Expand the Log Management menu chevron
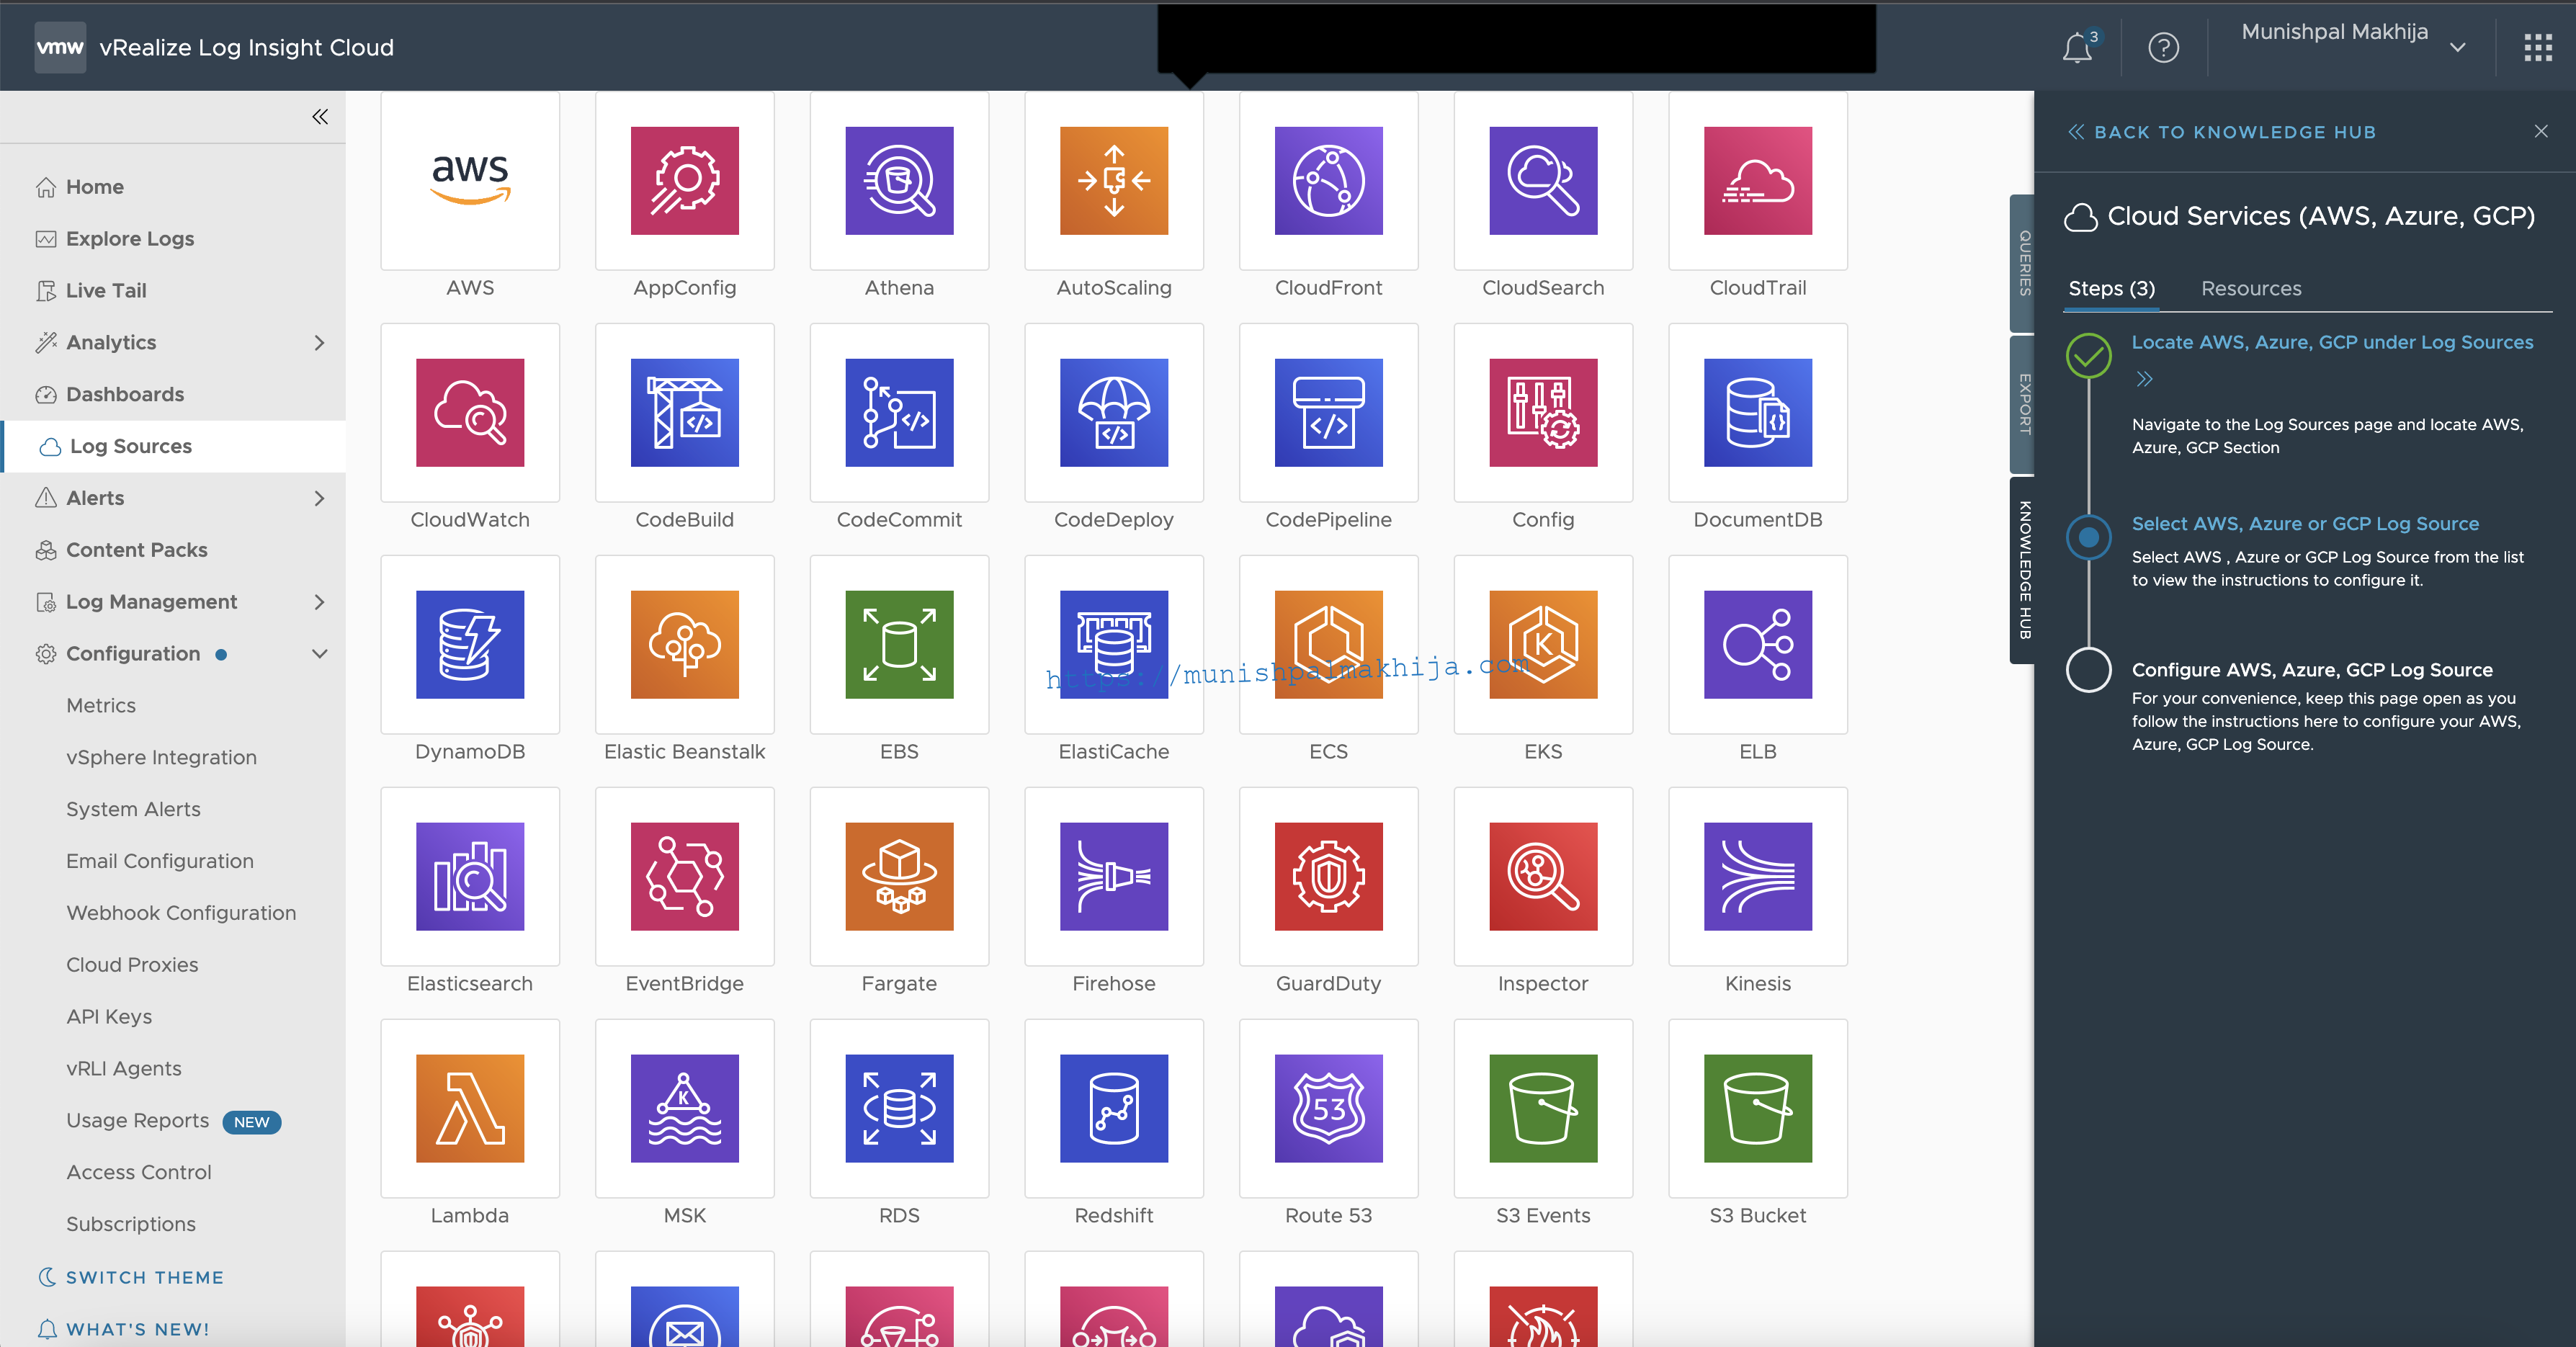Image resolution: width=2576 pixels, height=1347 pixels. [x=319, y=602]
